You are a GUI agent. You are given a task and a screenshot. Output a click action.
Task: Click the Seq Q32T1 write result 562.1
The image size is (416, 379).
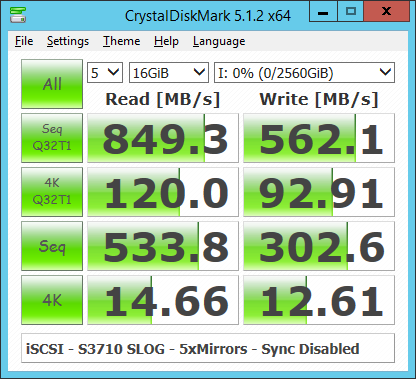click(x=319, y=138)
